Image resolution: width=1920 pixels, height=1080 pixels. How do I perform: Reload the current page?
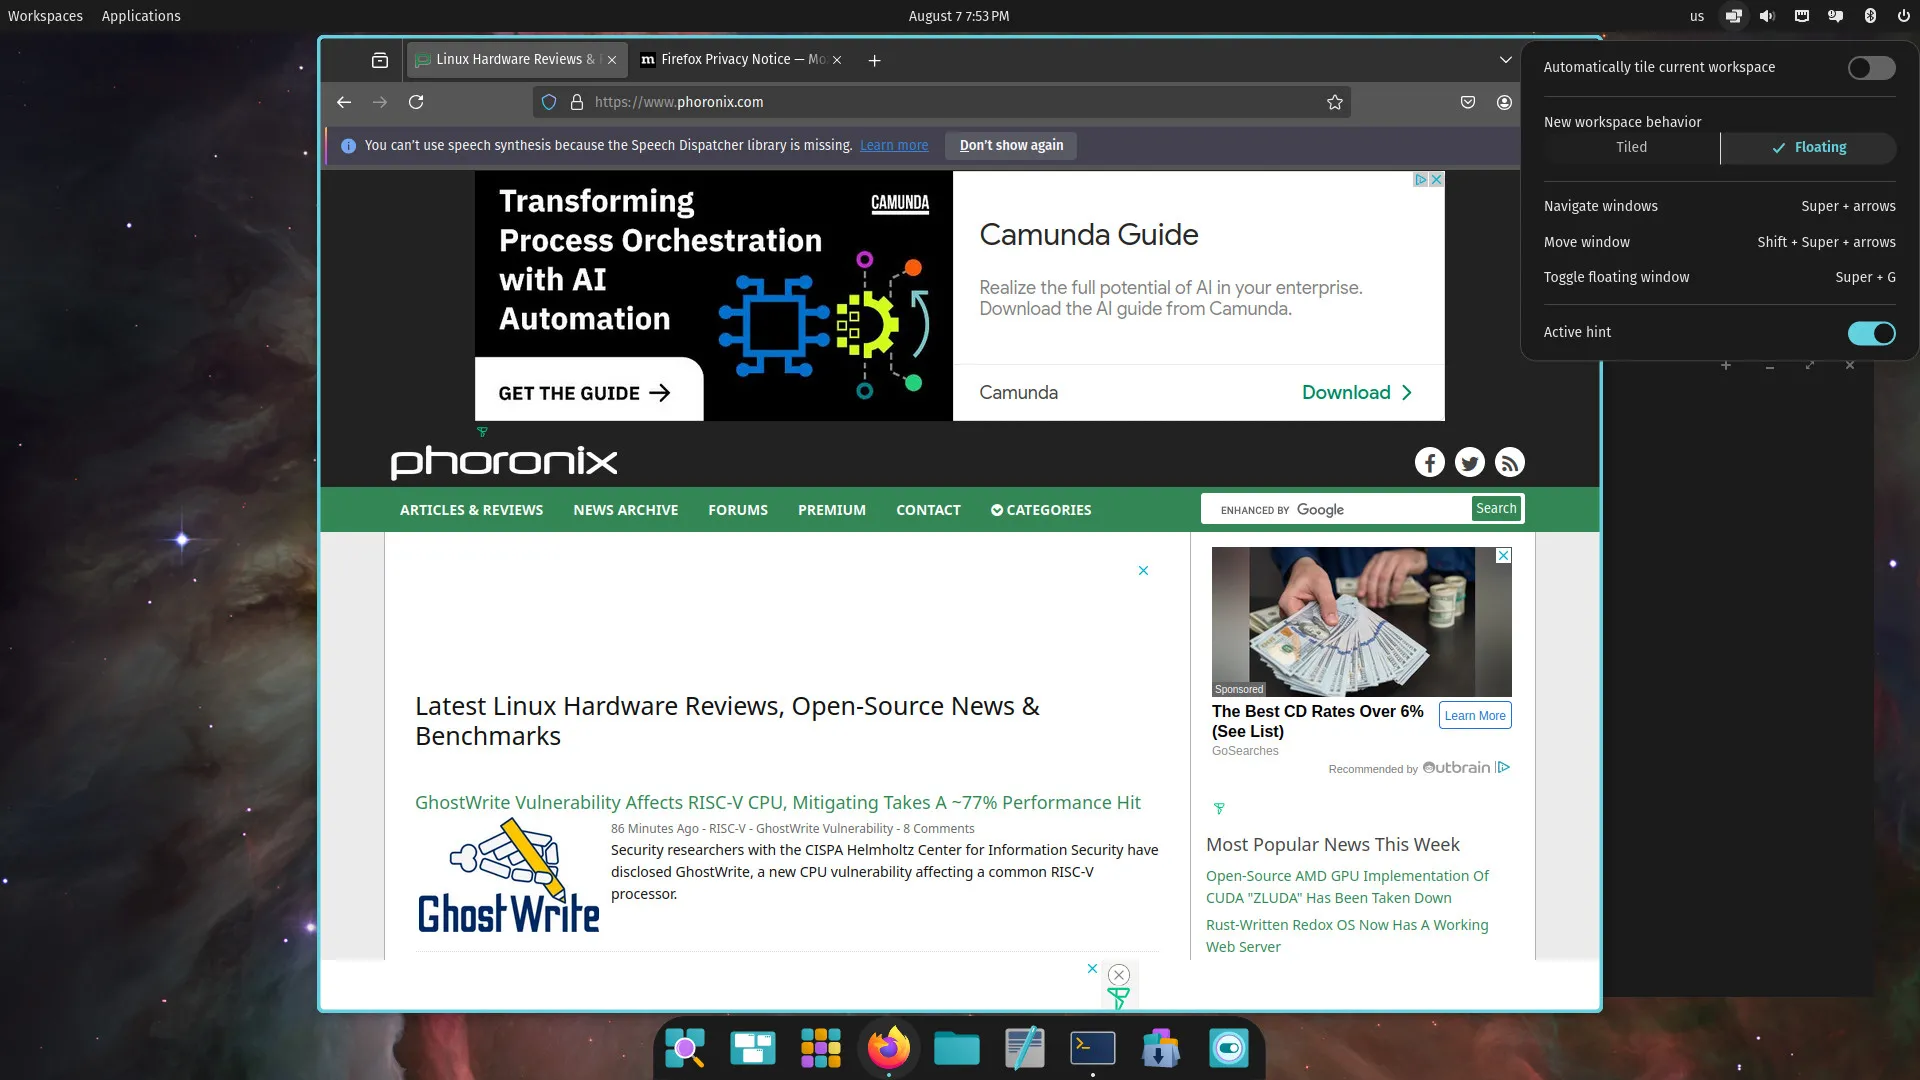tap(416, 102)
